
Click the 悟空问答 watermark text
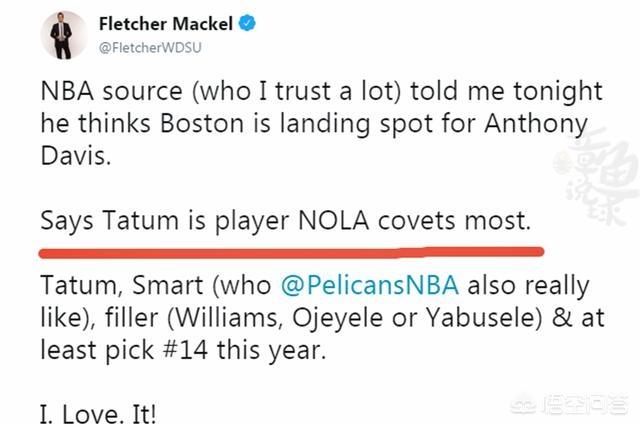[584, 403]
